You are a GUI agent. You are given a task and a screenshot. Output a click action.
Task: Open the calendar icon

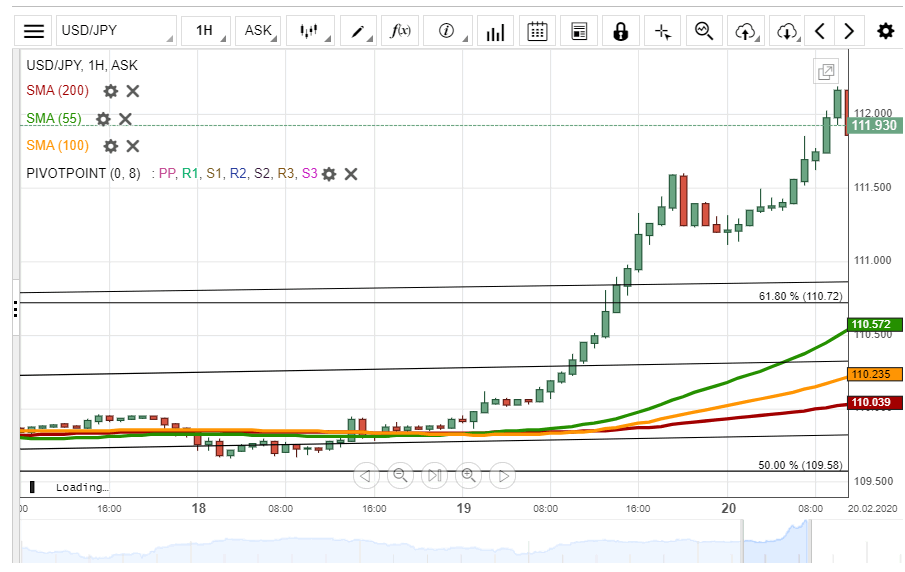pyautogui.click(x=537, y=31)
